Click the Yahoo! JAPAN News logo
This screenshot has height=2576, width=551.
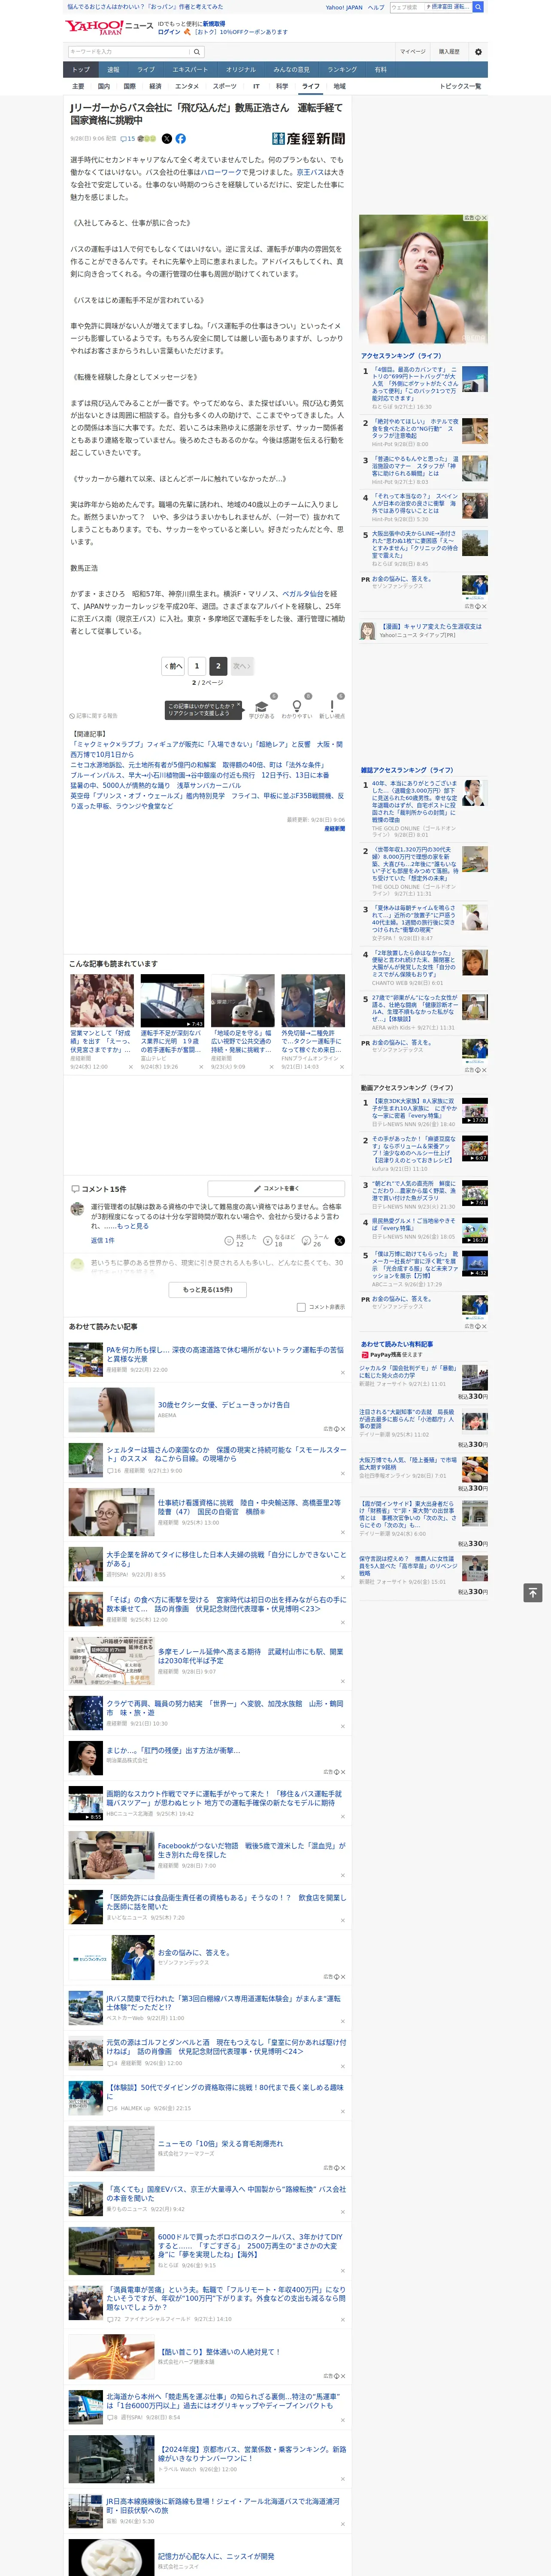109,27
